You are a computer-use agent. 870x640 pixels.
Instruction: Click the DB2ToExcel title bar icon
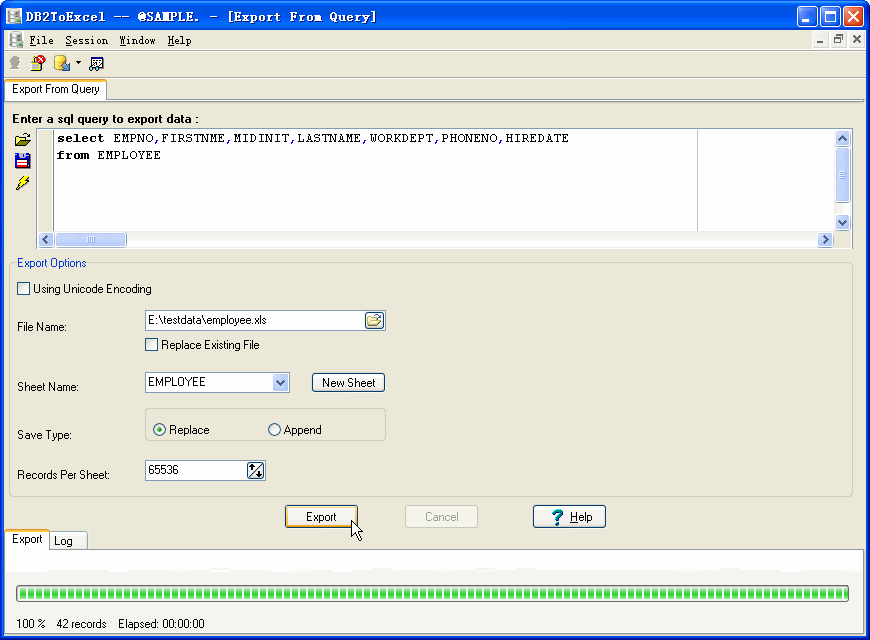(x=13, y=16)
